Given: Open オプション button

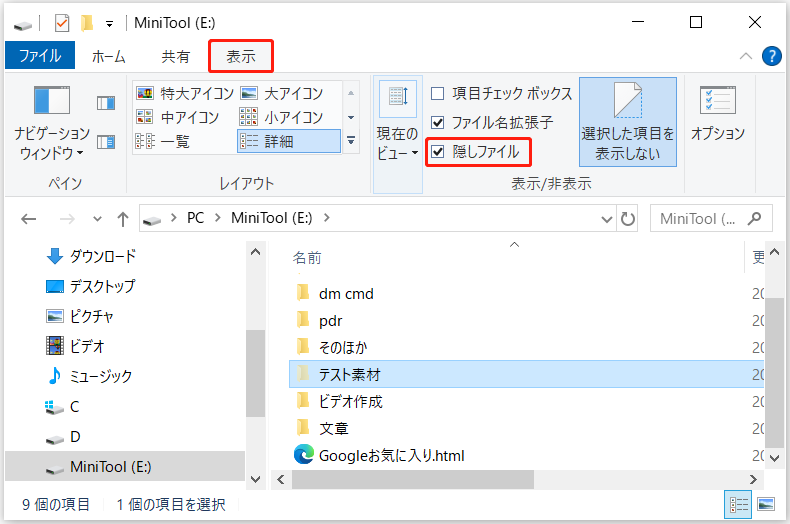Looking at the screenshot, I should (x=718, y=114).
